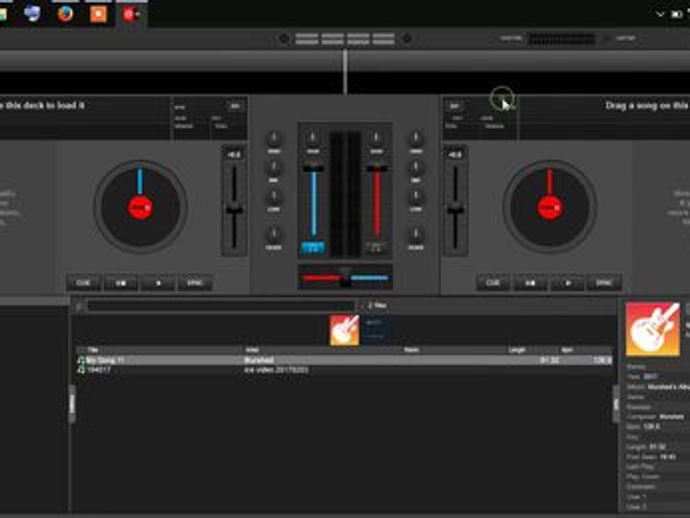690x518 pixels.
Task: Click the round button left of layout bars
Action: [x=284, y=39]
